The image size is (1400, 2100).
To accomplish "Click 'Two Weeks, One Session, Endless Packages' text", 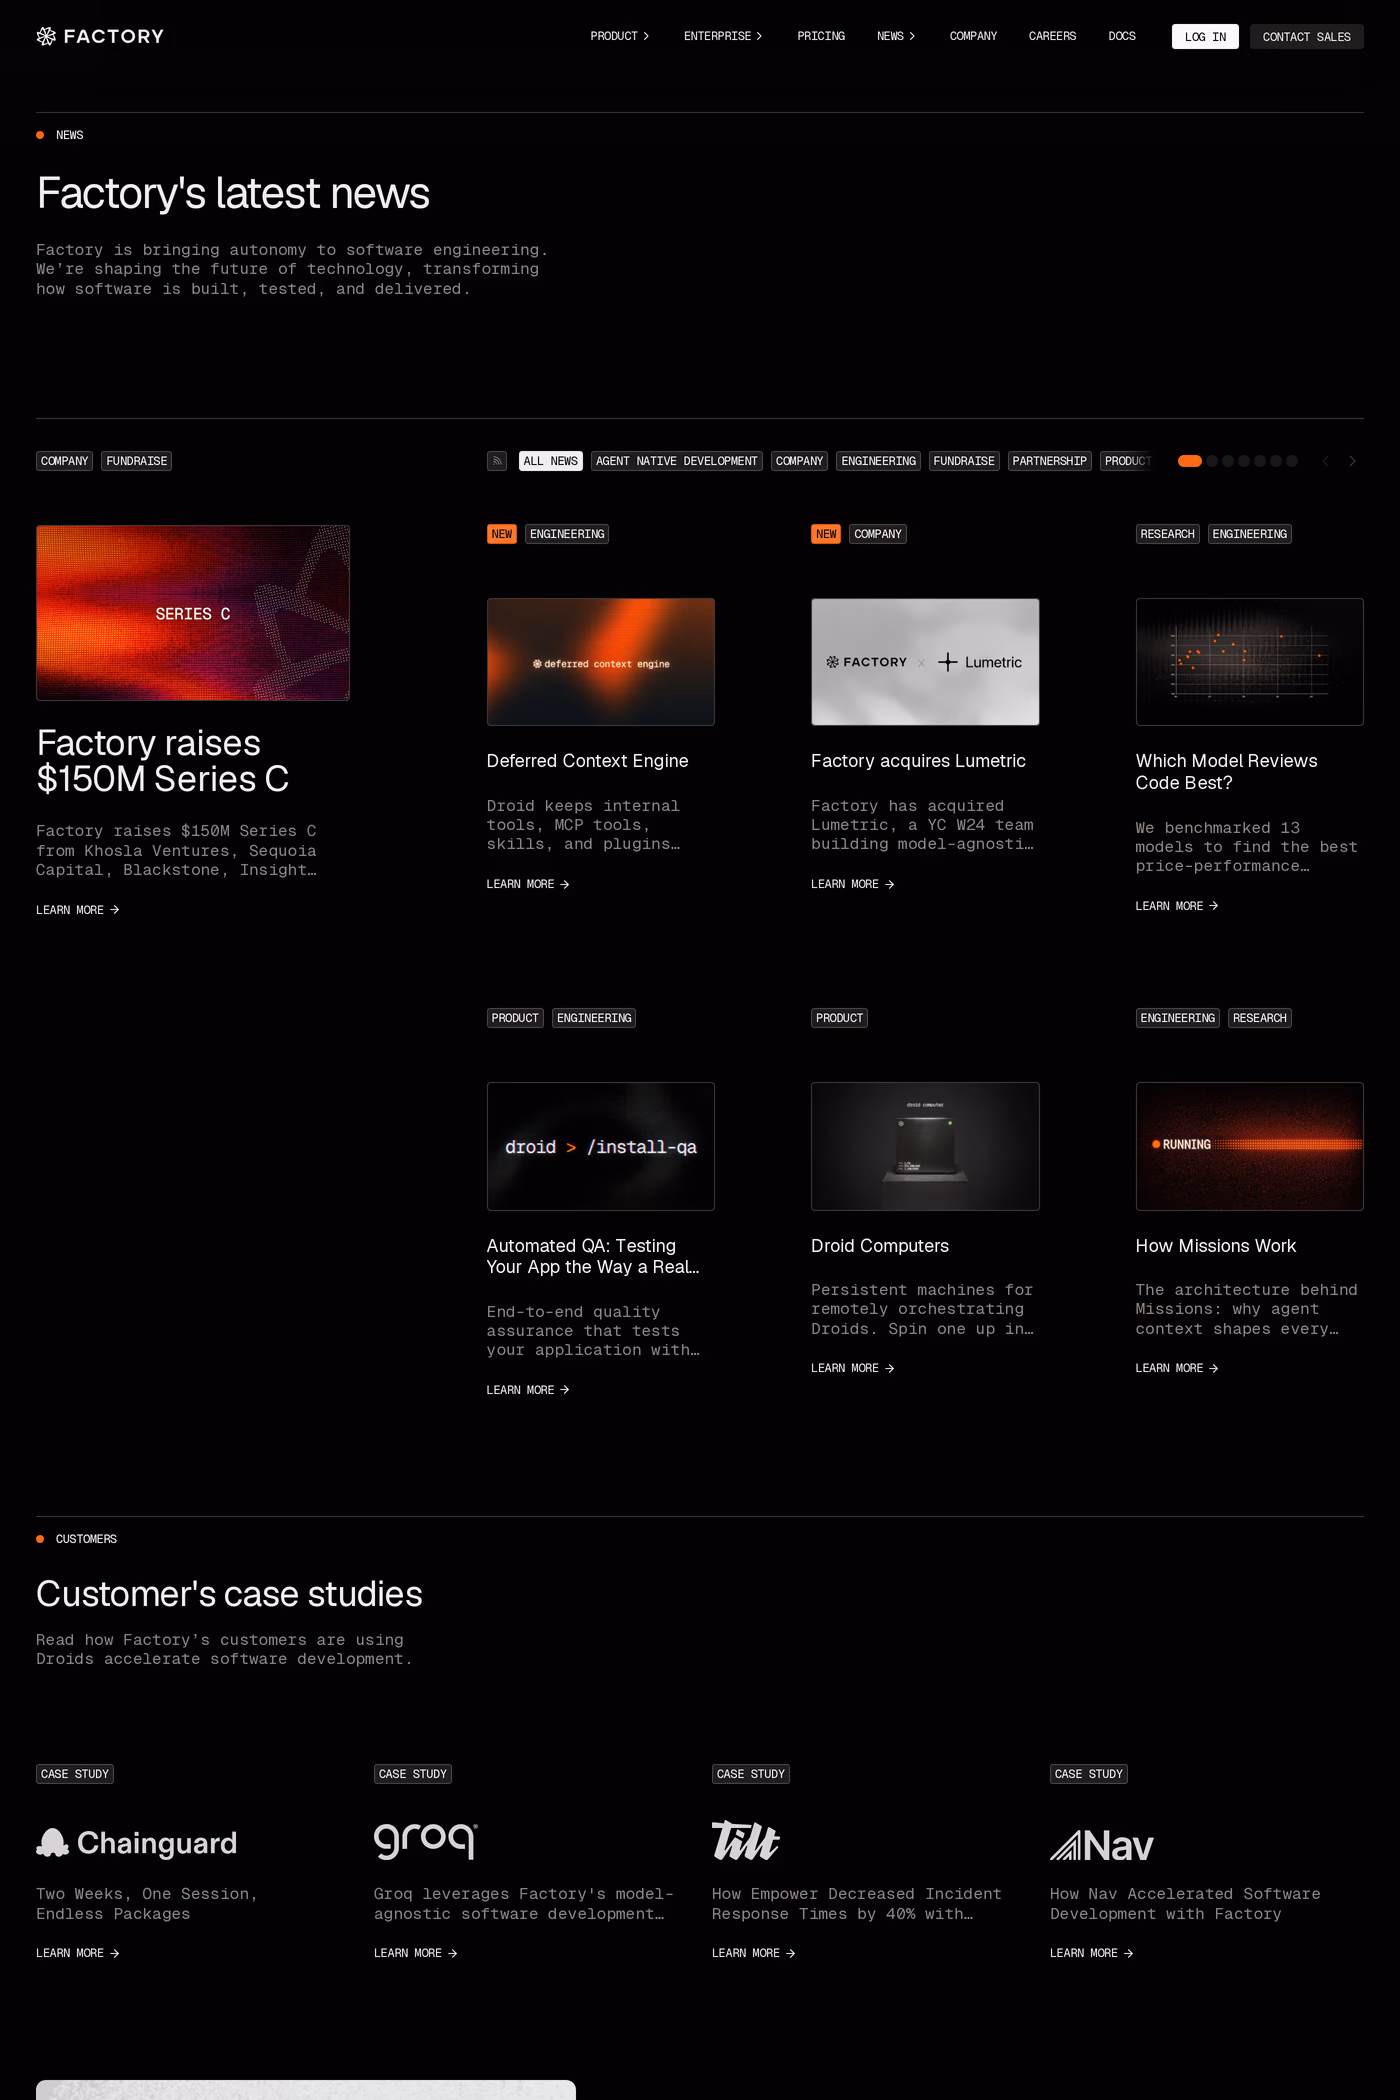I will point(147,1904).
